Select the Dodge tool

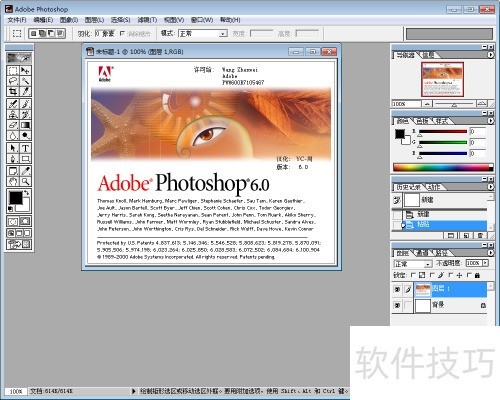coord(25,135)
